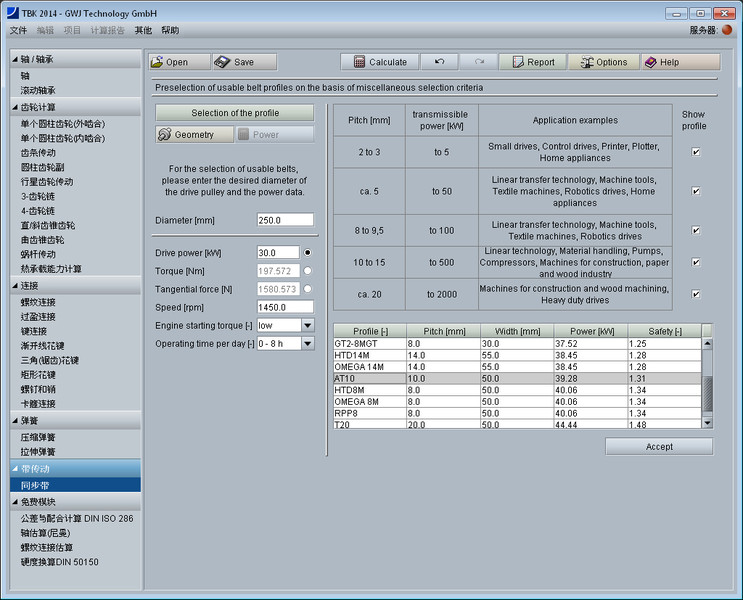Open the 帮助 menu
Screen dimensions: 743x600
[x=170, y=31]
